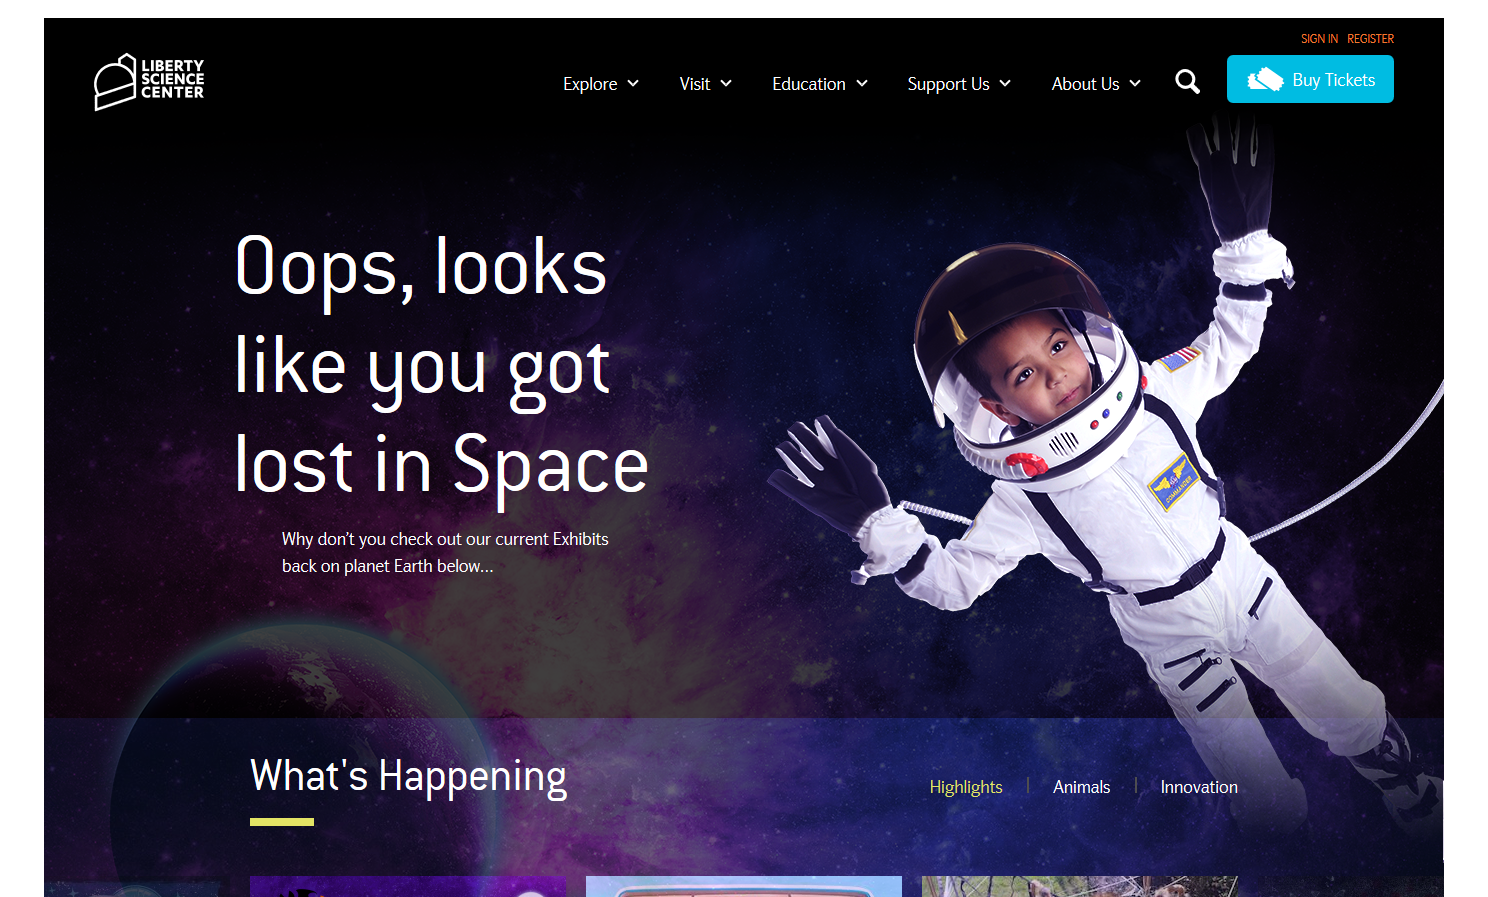Open the Visit menu label

click(x=694, y=84)
